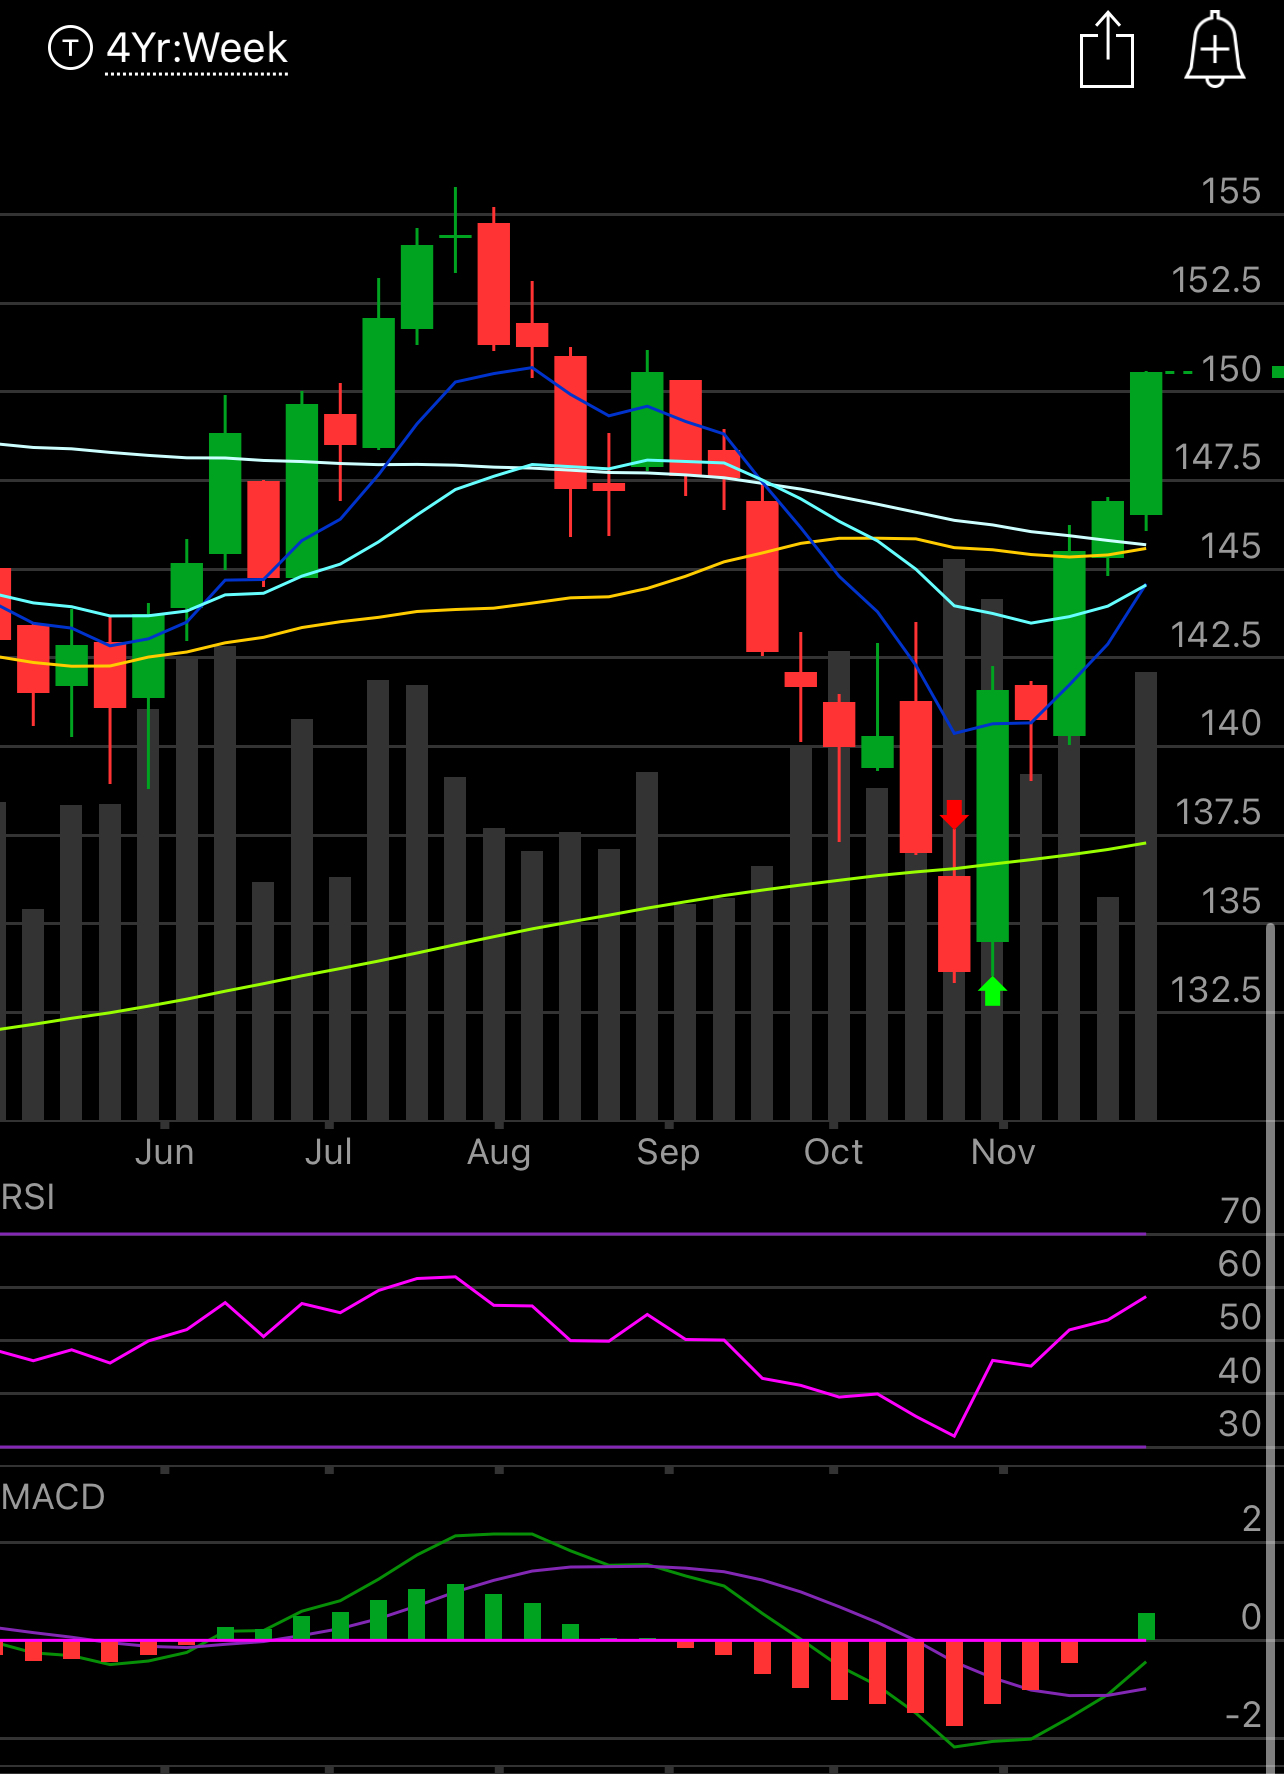Screen dimensions: 1284x1774
Task: Tap the 152.5 price axis label
Action: (1216, 280)
